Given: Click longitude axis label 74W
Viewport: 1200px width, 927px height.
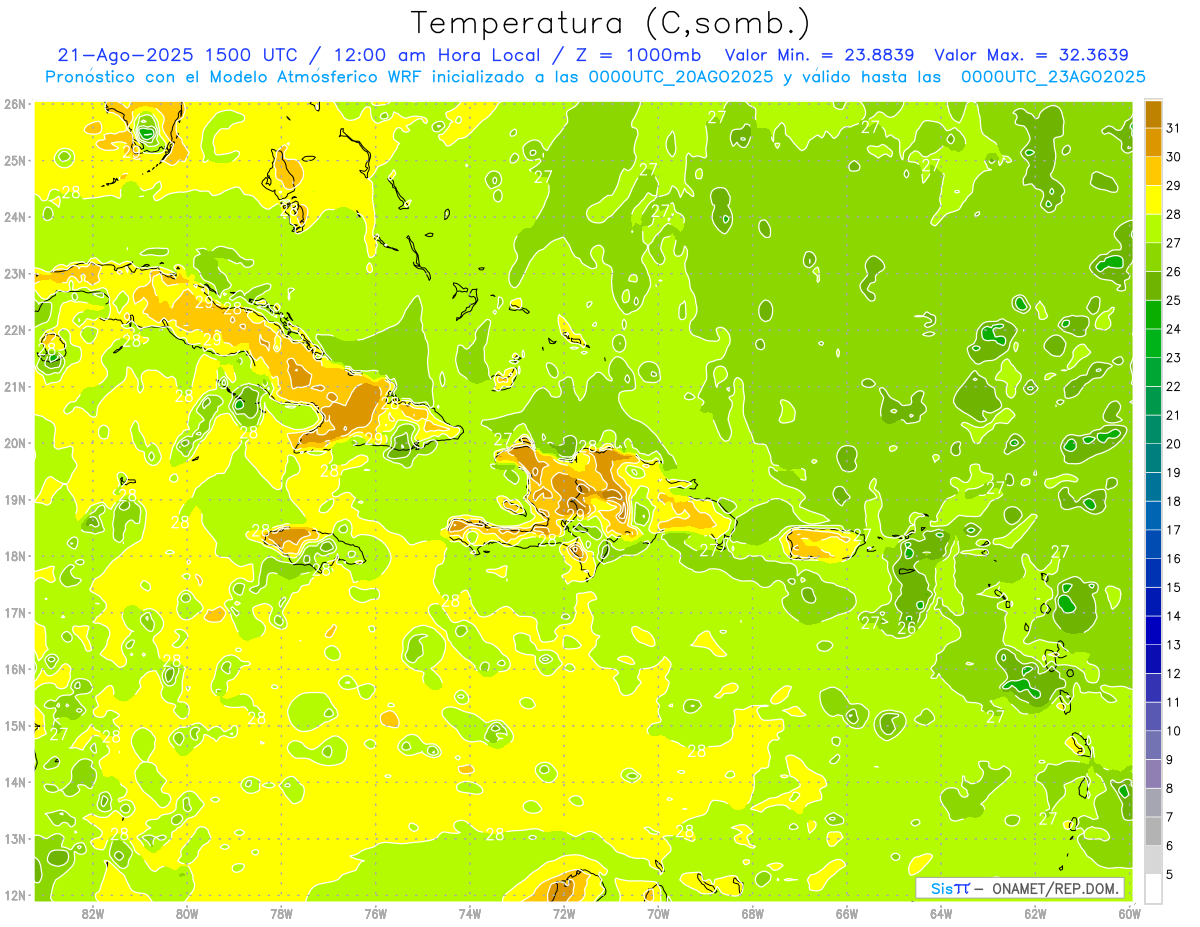Looking at the screenshot, I should tap(469, 913).
